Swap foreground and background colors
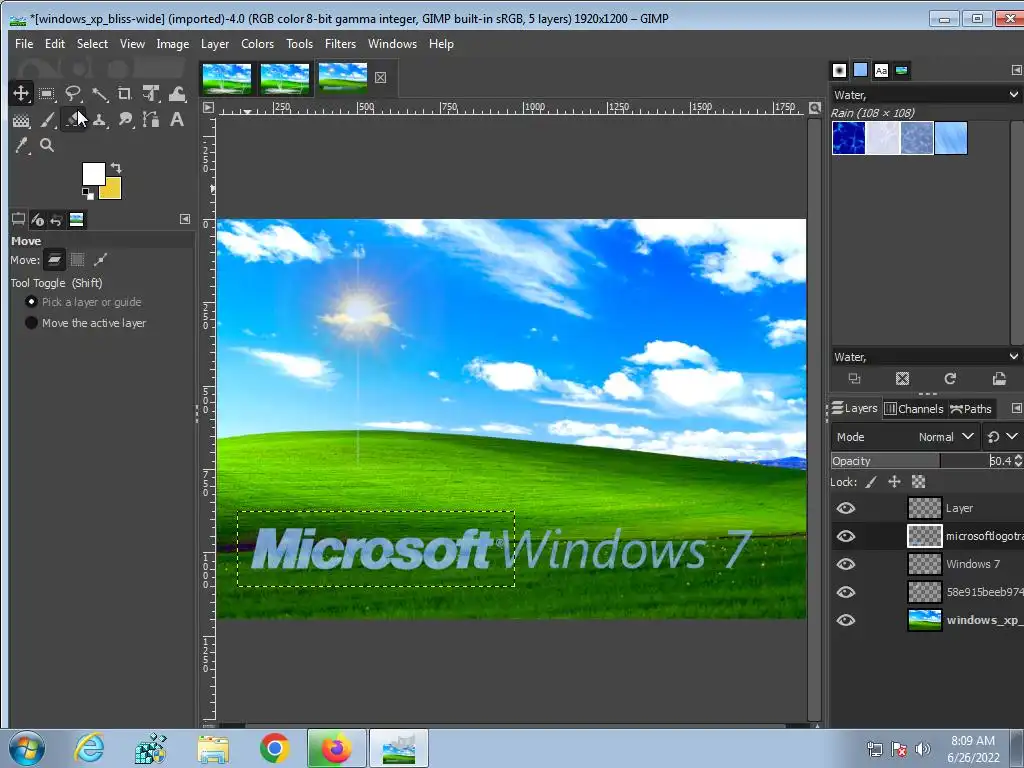 click(x=116, y=168)
